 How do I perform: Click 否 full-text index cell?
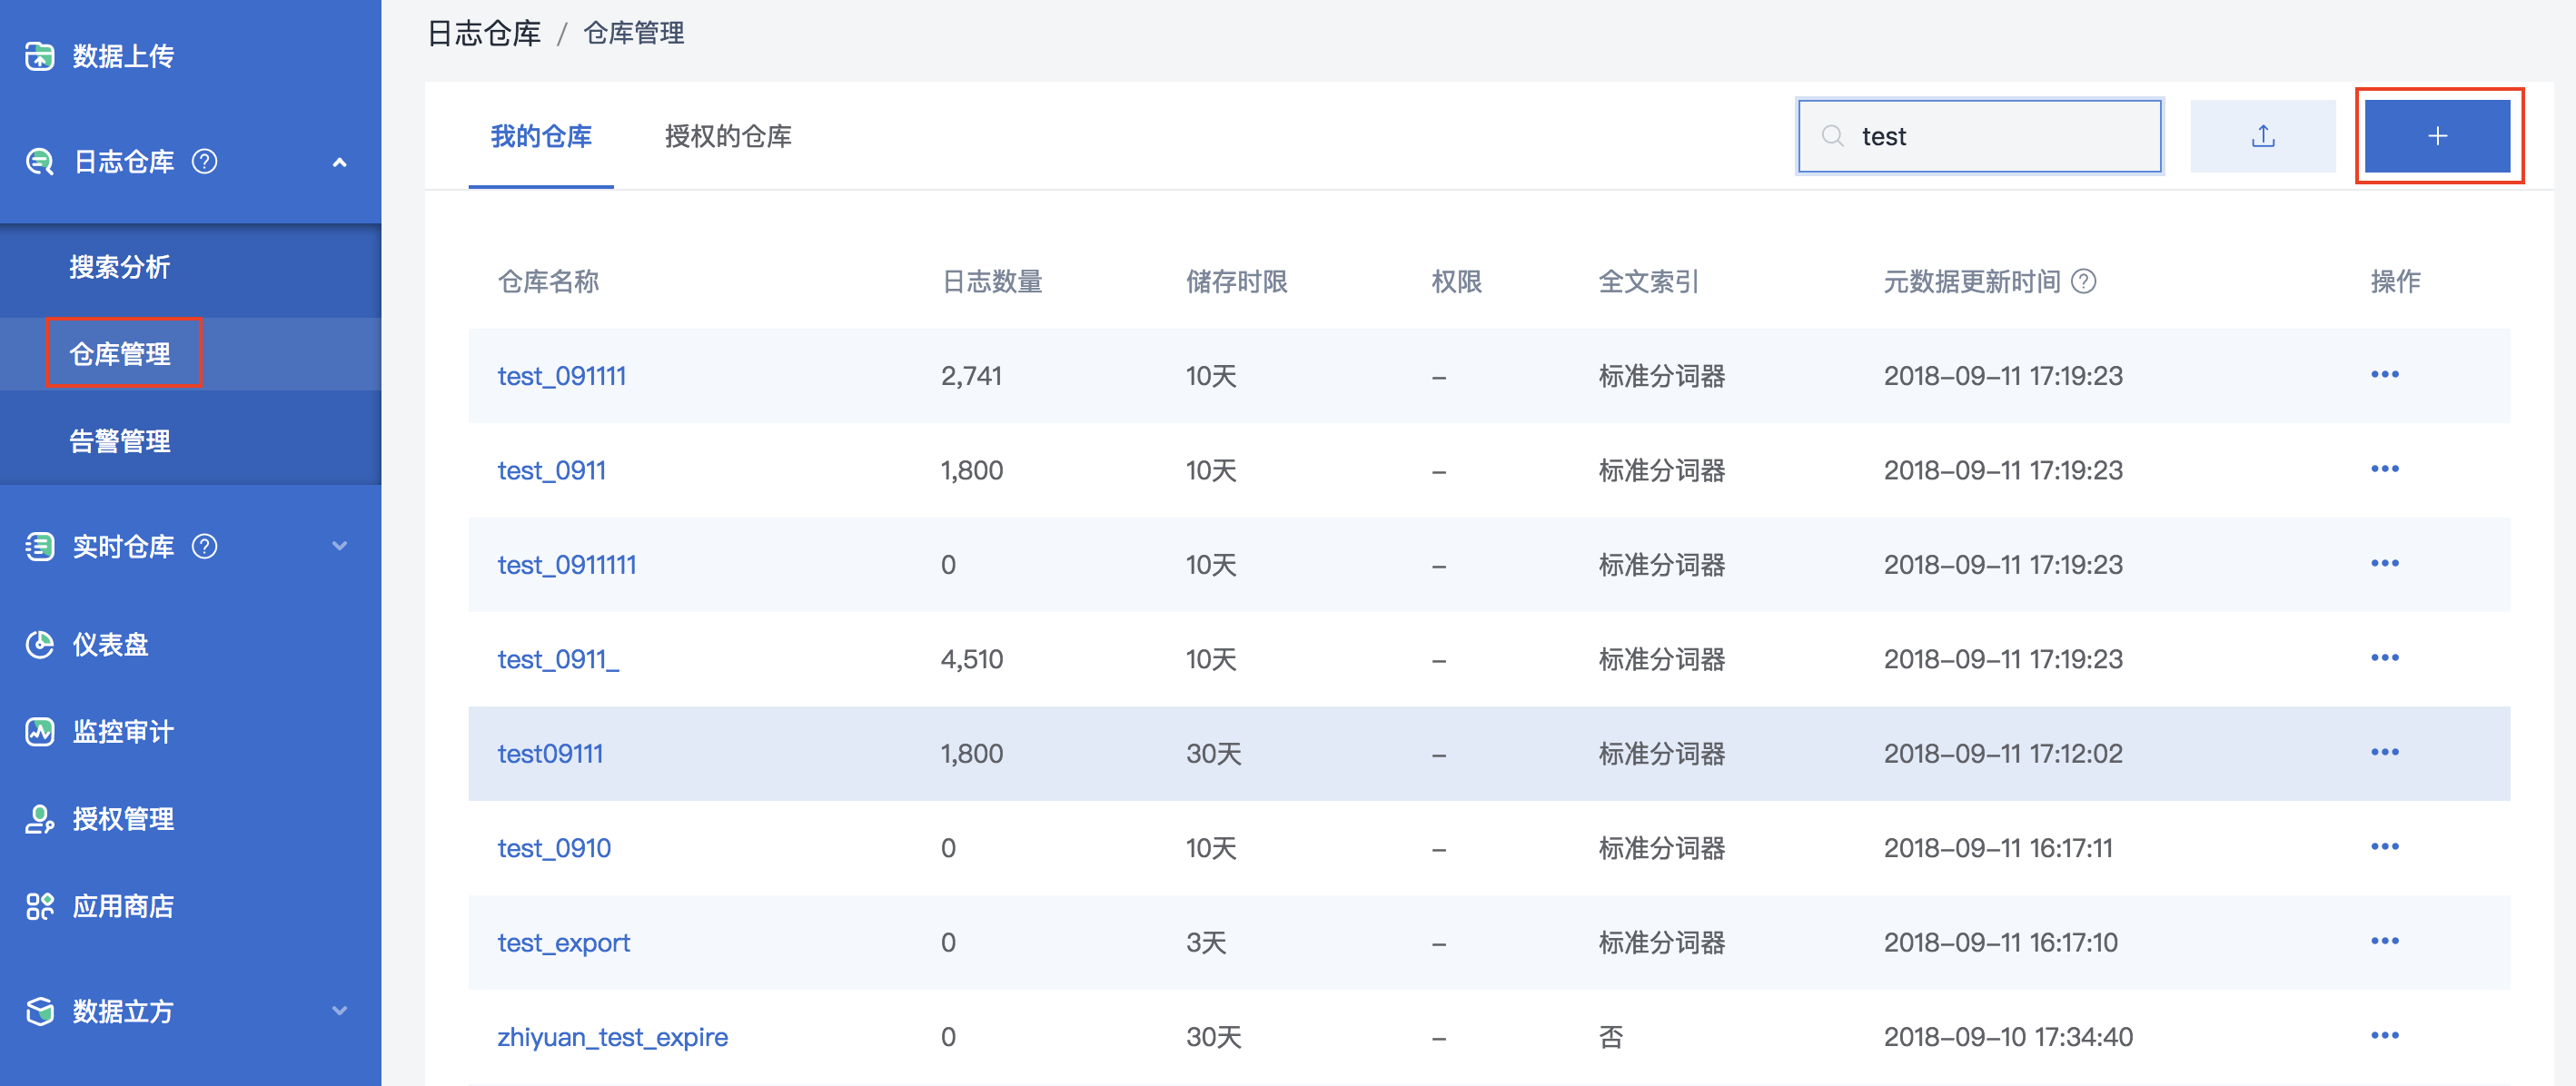(1611, 1037)
